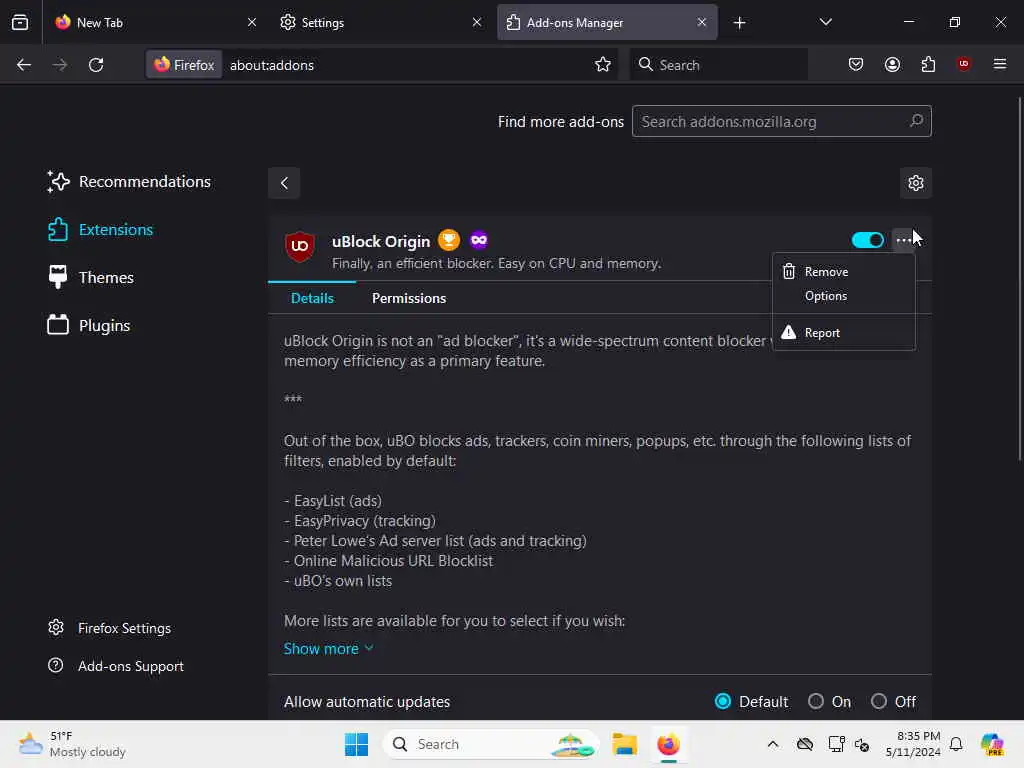Open the Extensions toolbar puzzle icon
This screenshot has height=768, width=1024.
[928, 65]
